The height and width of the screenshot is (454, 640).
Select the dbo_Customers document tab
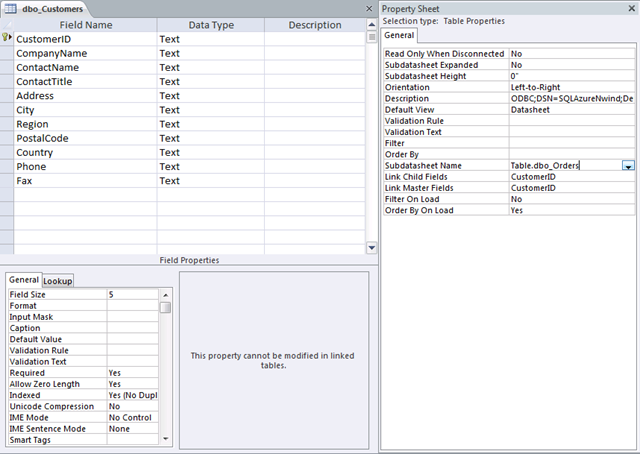(46, 8)
